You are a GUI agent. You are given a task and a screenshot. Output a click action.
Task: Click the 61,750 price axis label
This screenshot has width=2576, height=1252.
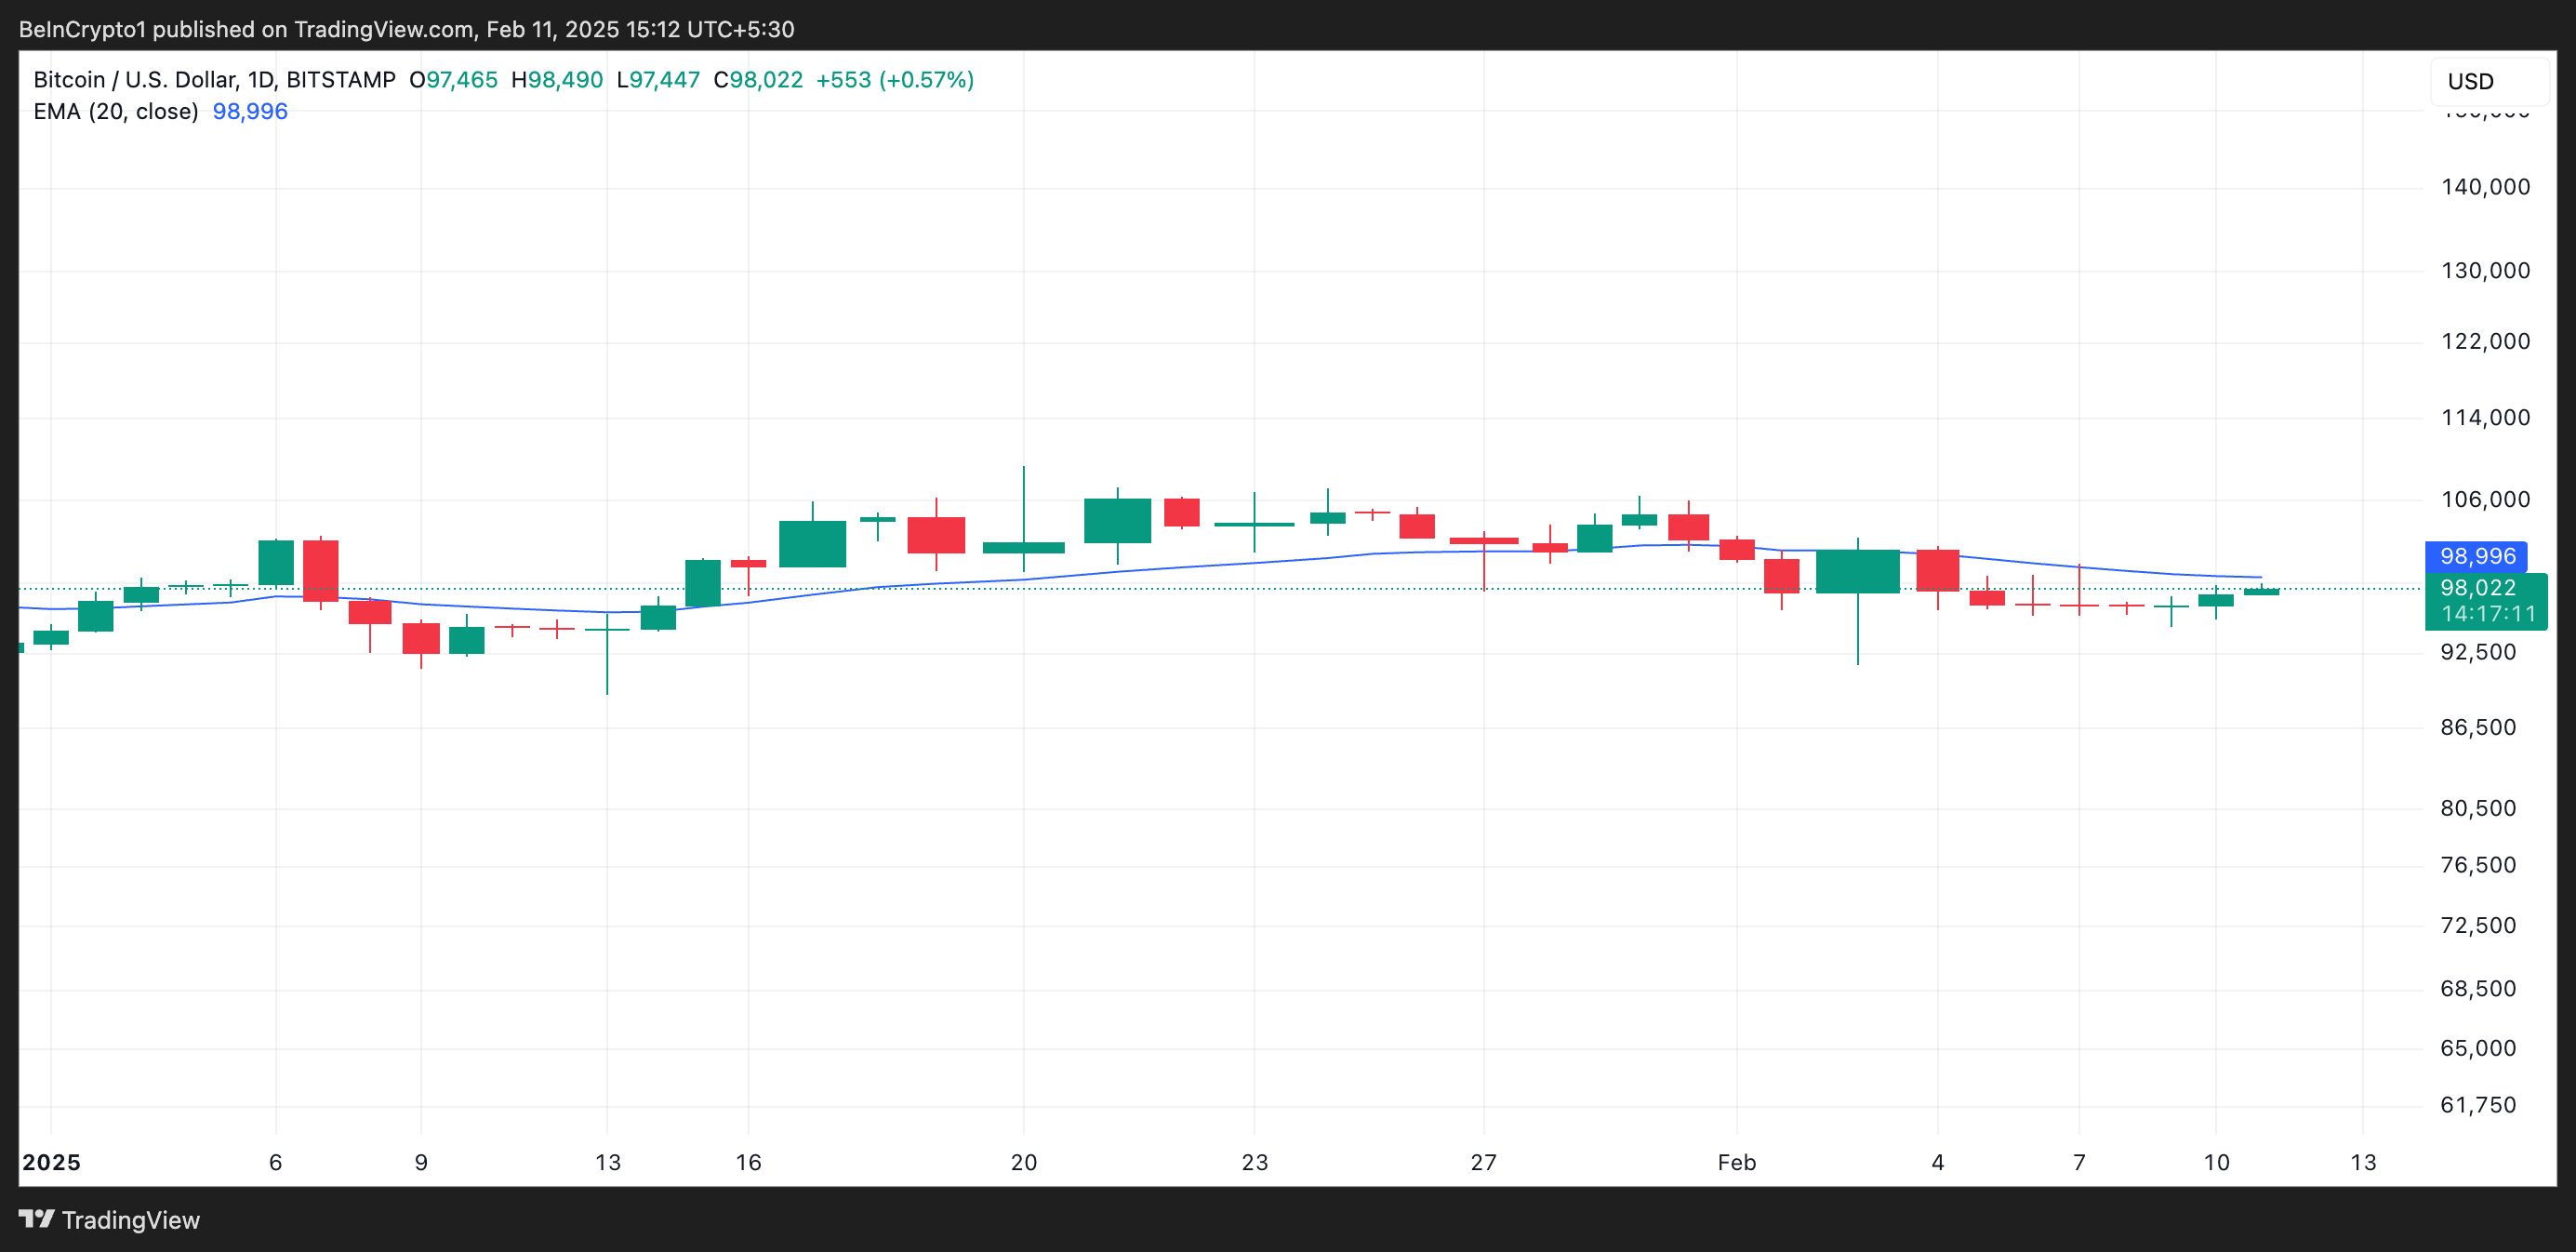coord(2478,1105)
